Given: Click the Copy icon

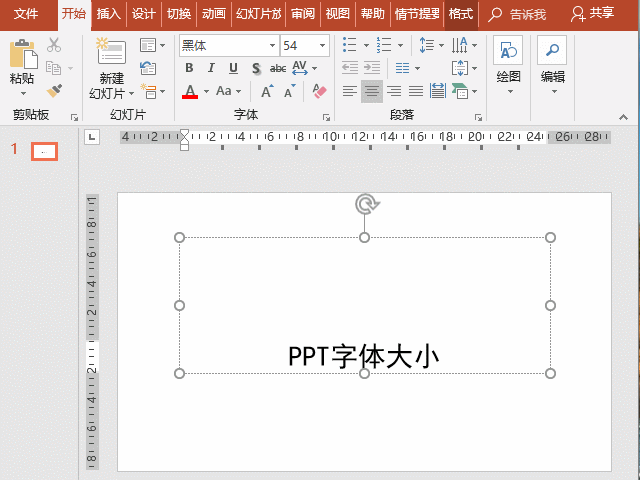Looking at the screenshot, I should [53, 68].
